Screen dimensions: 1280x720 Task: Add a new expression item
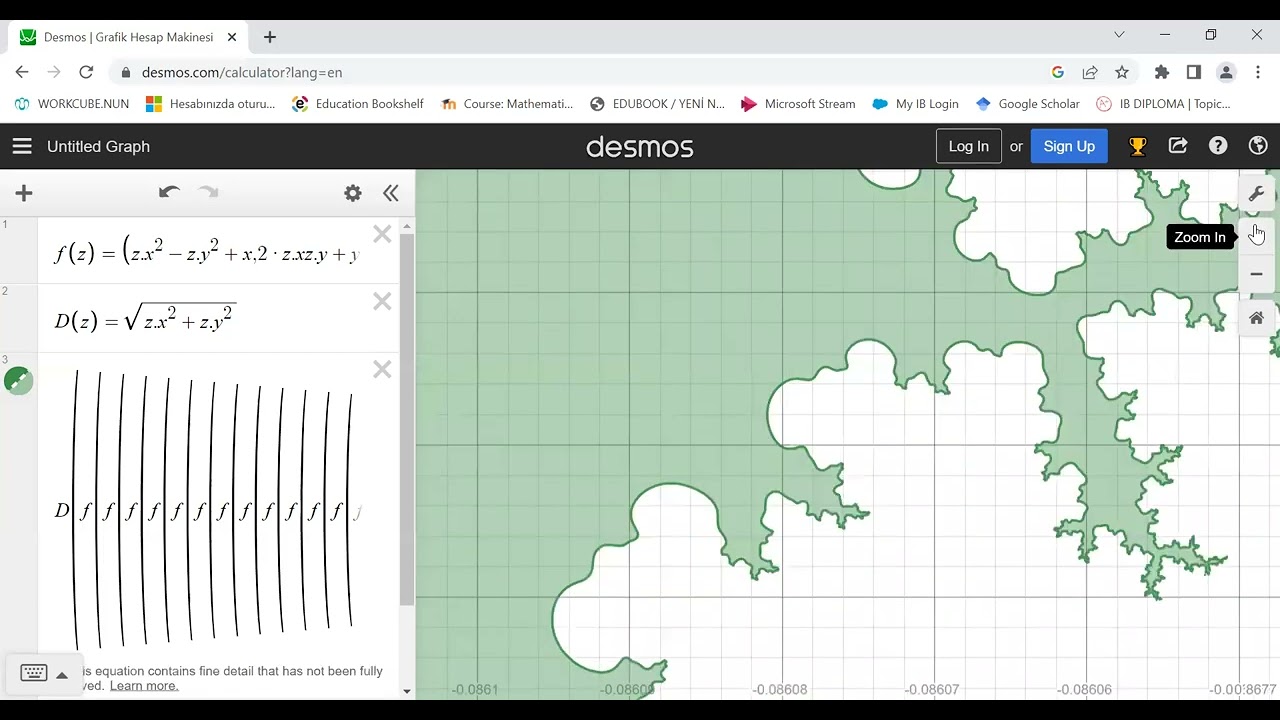[x=24, y=193]
